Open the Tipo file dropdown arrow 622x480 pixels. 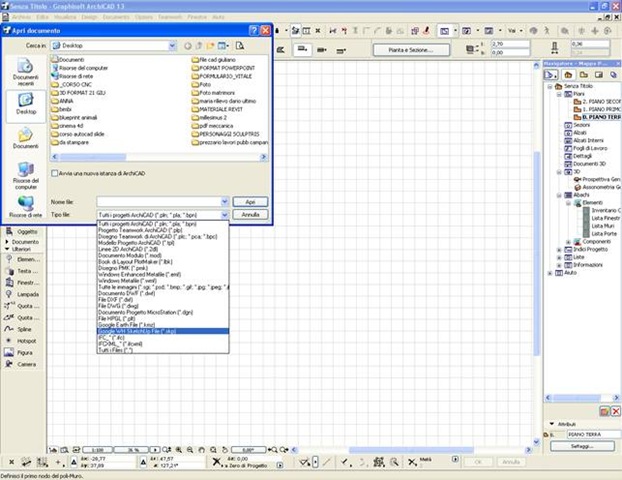(x=225, y=215)
